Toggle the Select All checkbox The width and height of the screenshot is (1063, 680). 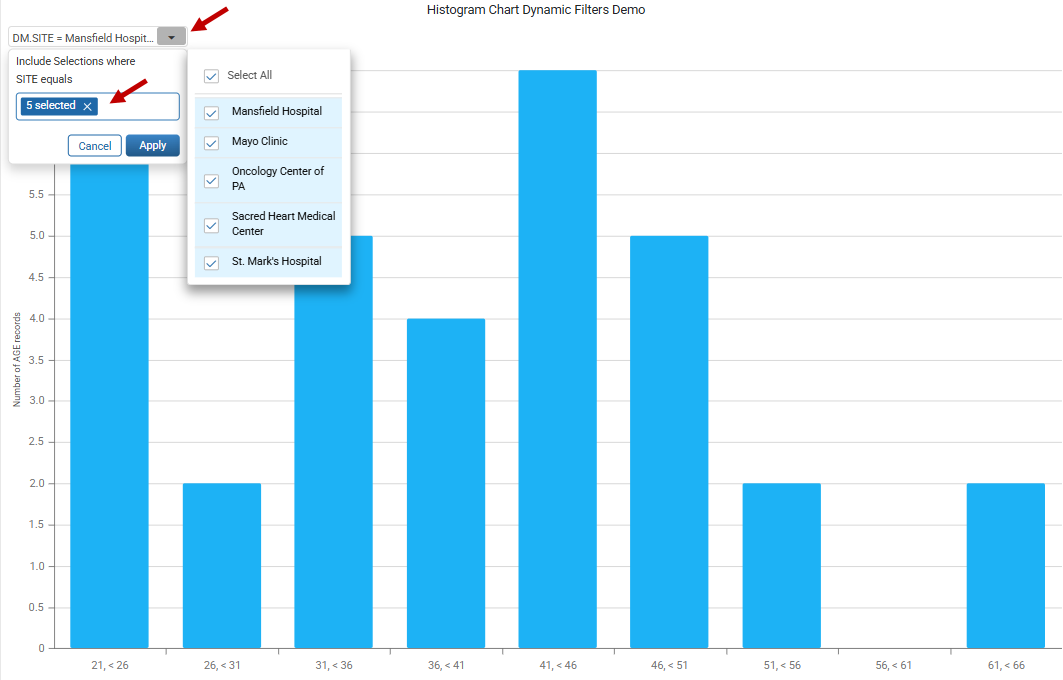coord(212,76)
